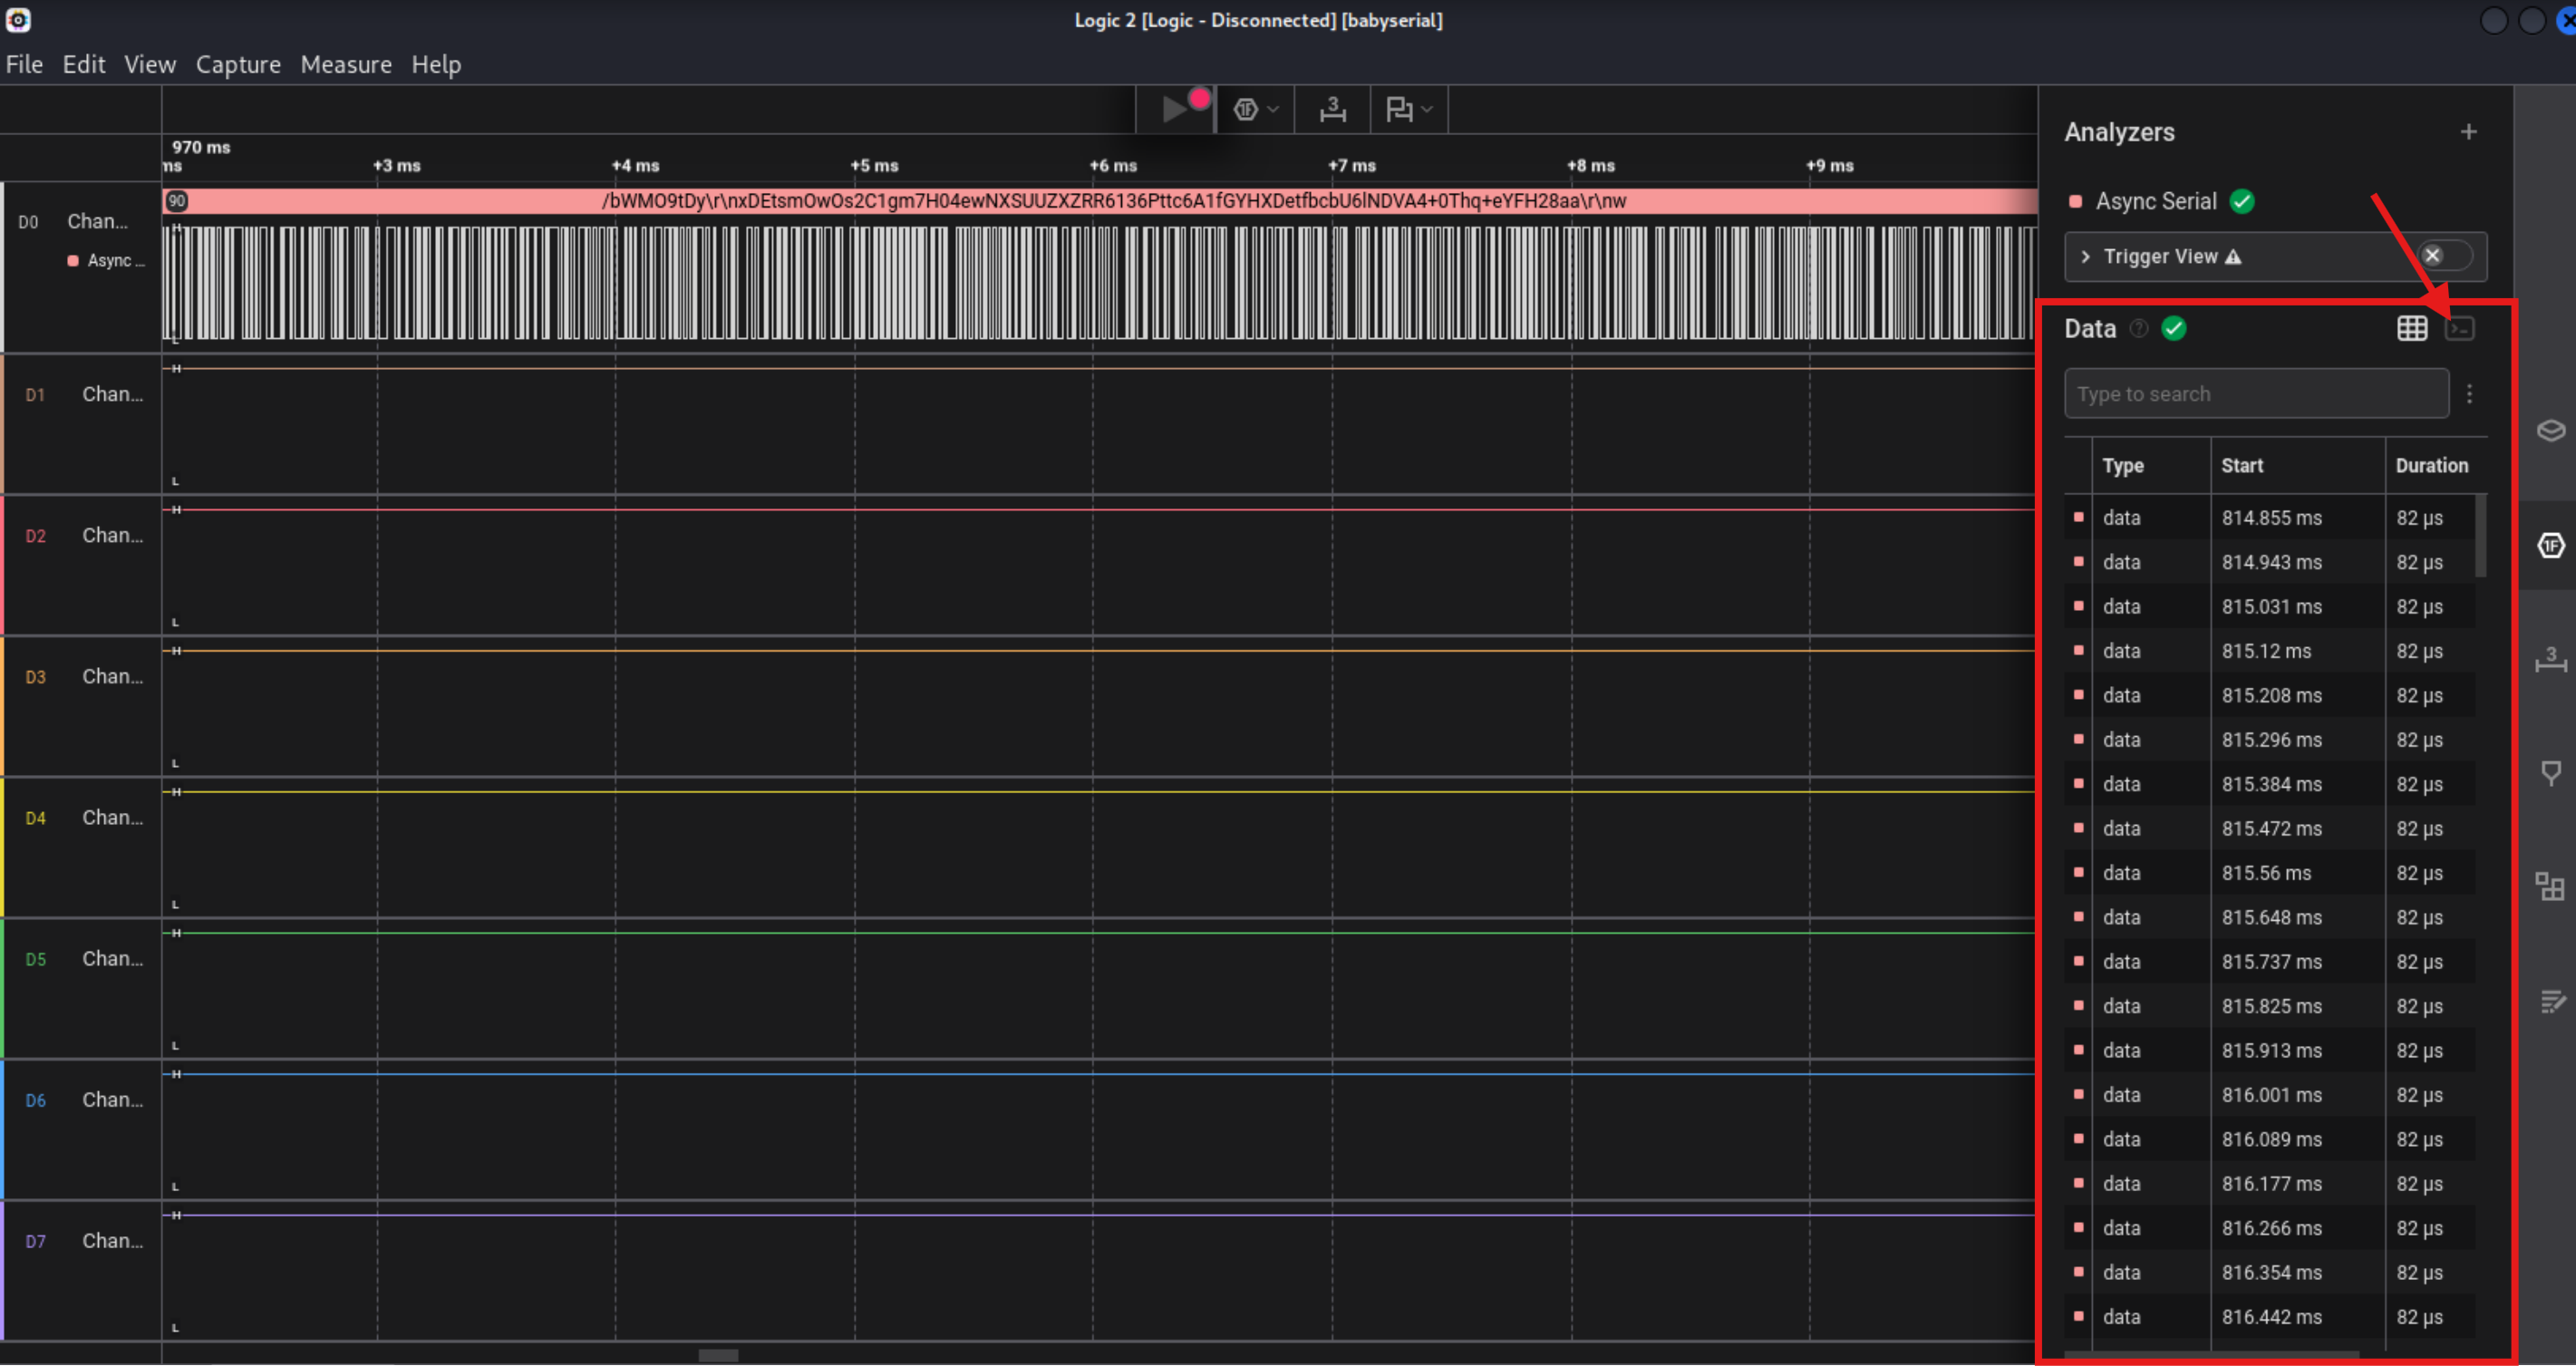Open data table three-dot options menu
The image size is (2576, 1366).
coord(2469,394)
